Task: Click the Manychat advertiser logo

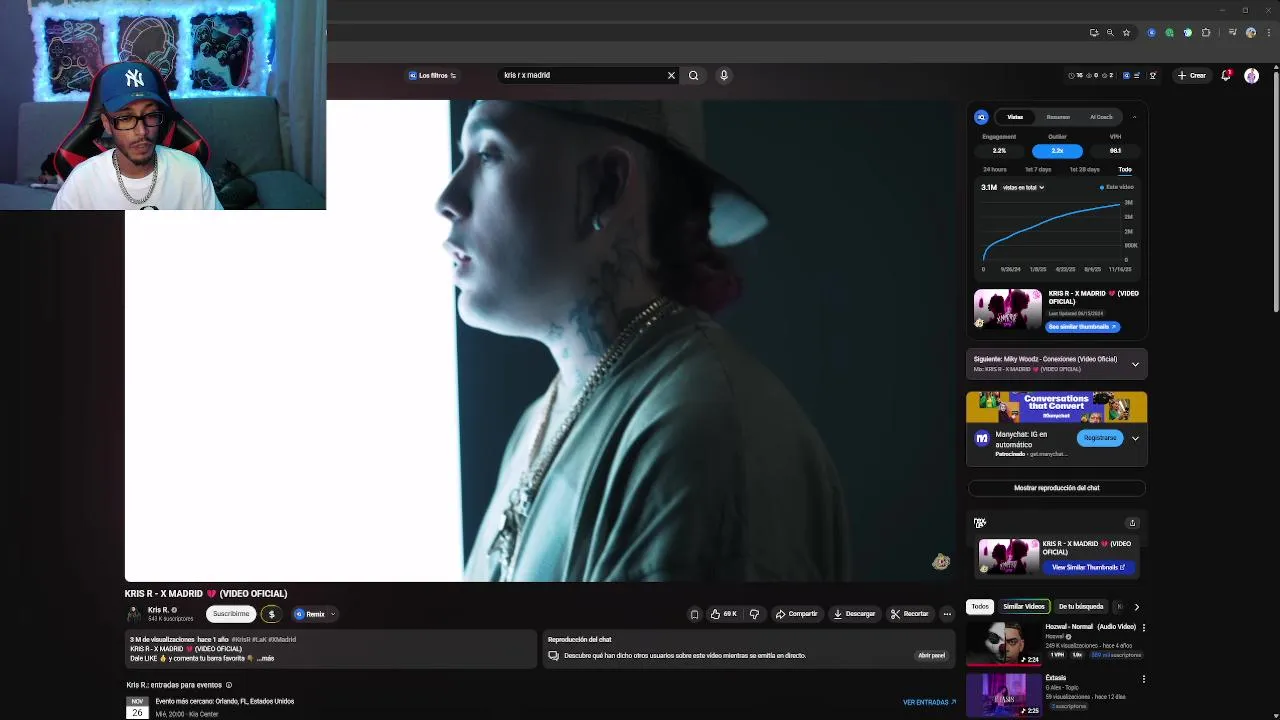Action: [x=981, y=438]
